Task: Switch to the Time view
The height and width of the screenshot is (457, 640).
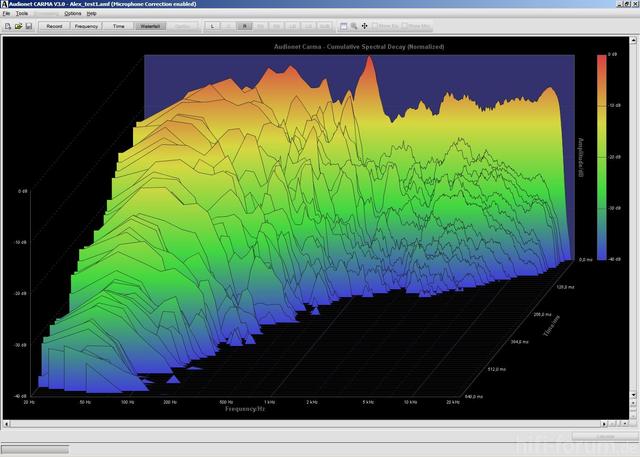Action: (x=119, y=25)
